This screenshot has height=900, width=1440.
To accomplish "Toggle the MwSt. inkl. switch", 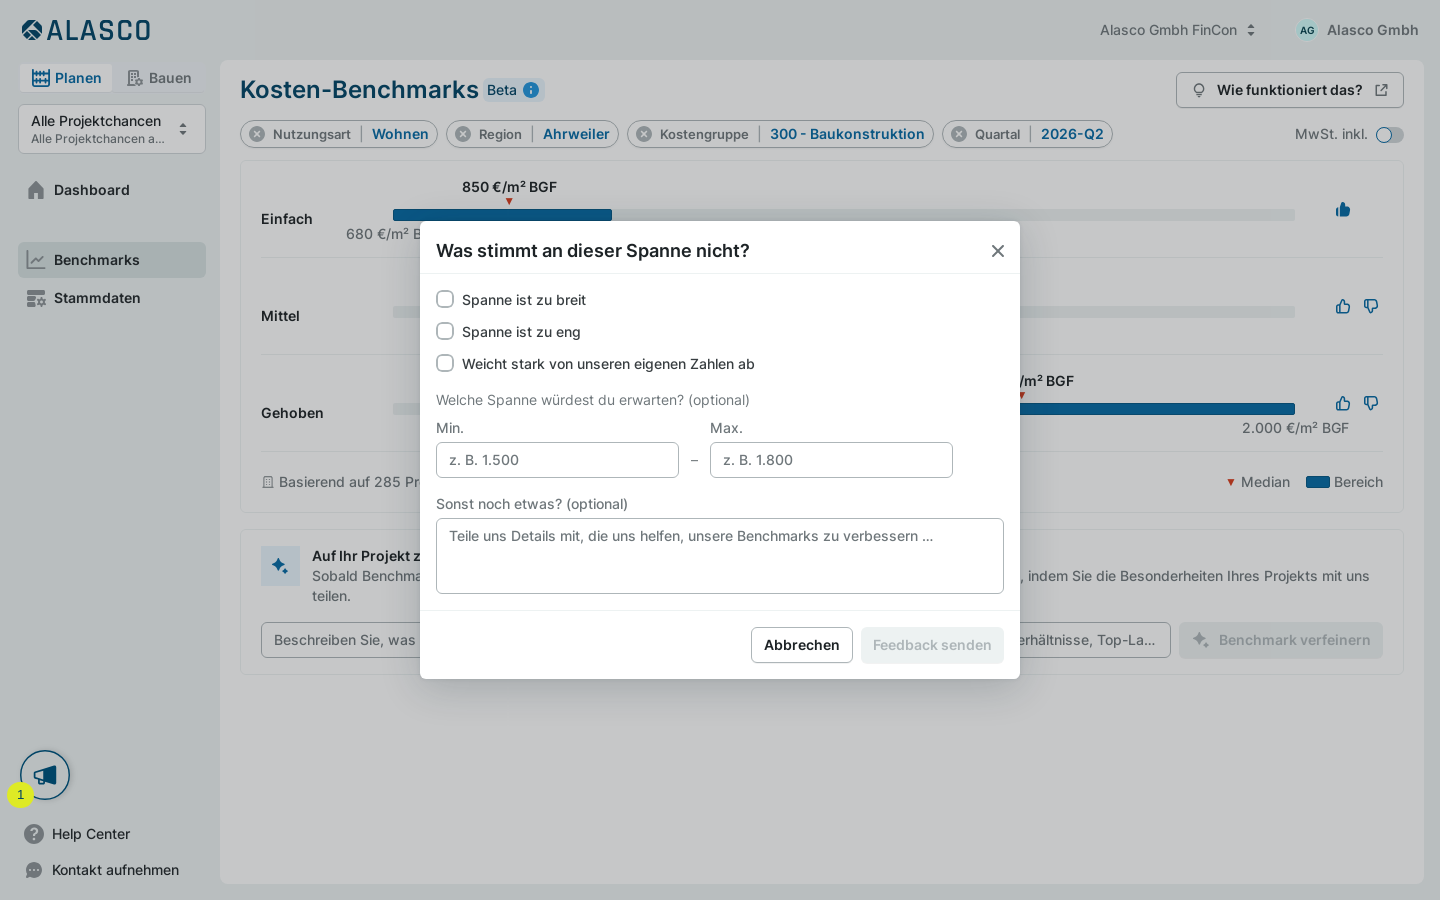I will 1390,135.
